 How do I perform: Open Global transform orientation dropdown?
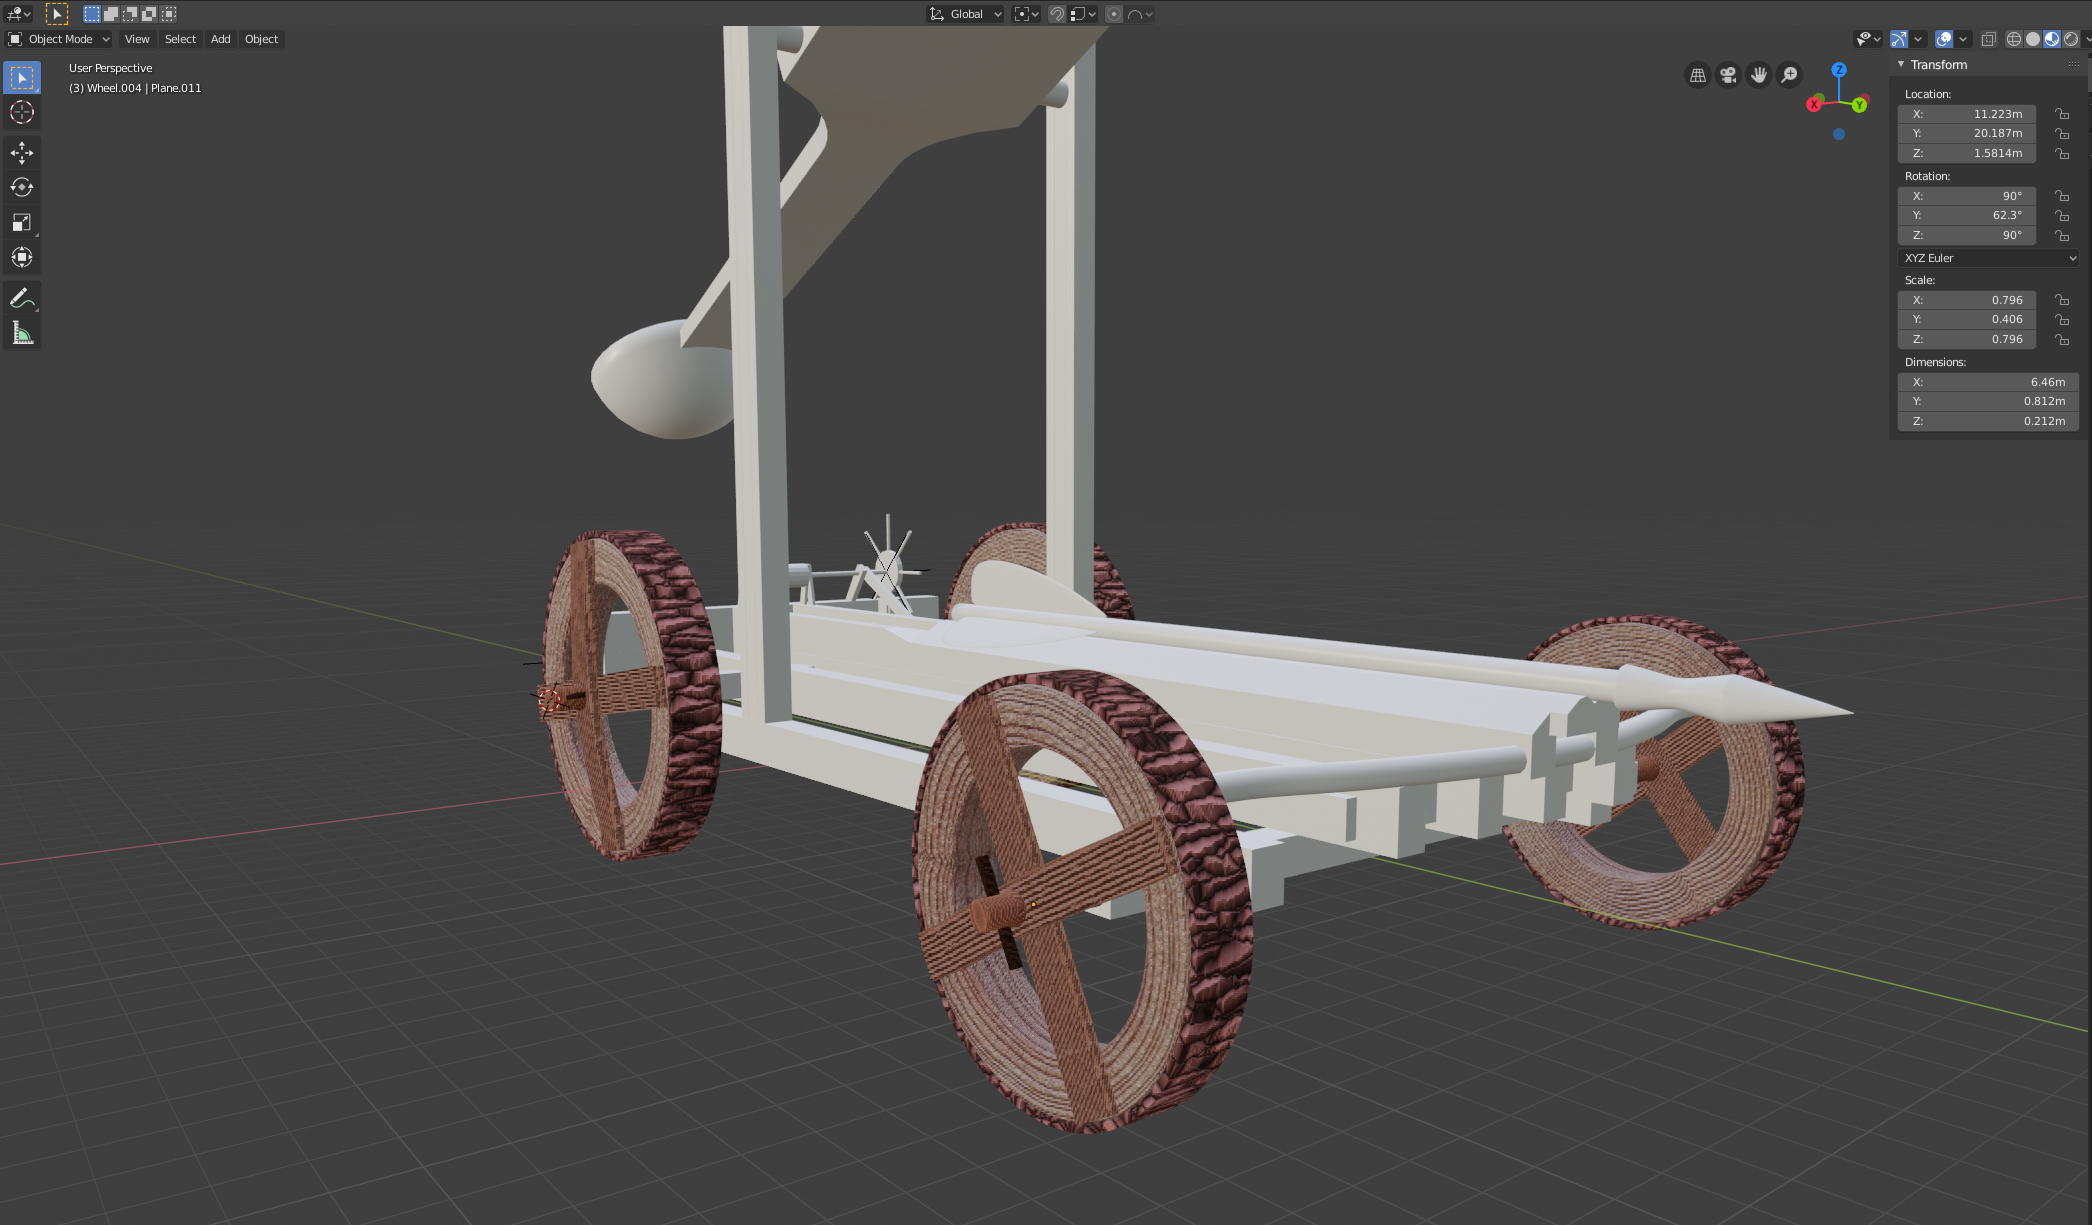965,14
